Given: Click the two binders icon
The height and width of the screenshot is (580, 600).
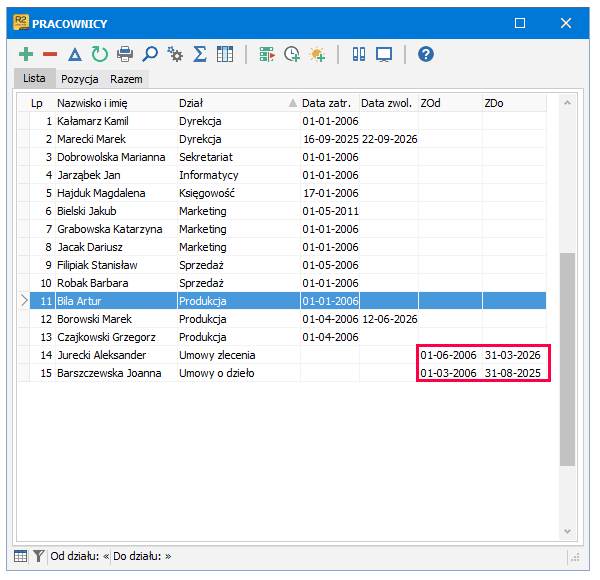Looking at the screenshot, I should 359,54.
